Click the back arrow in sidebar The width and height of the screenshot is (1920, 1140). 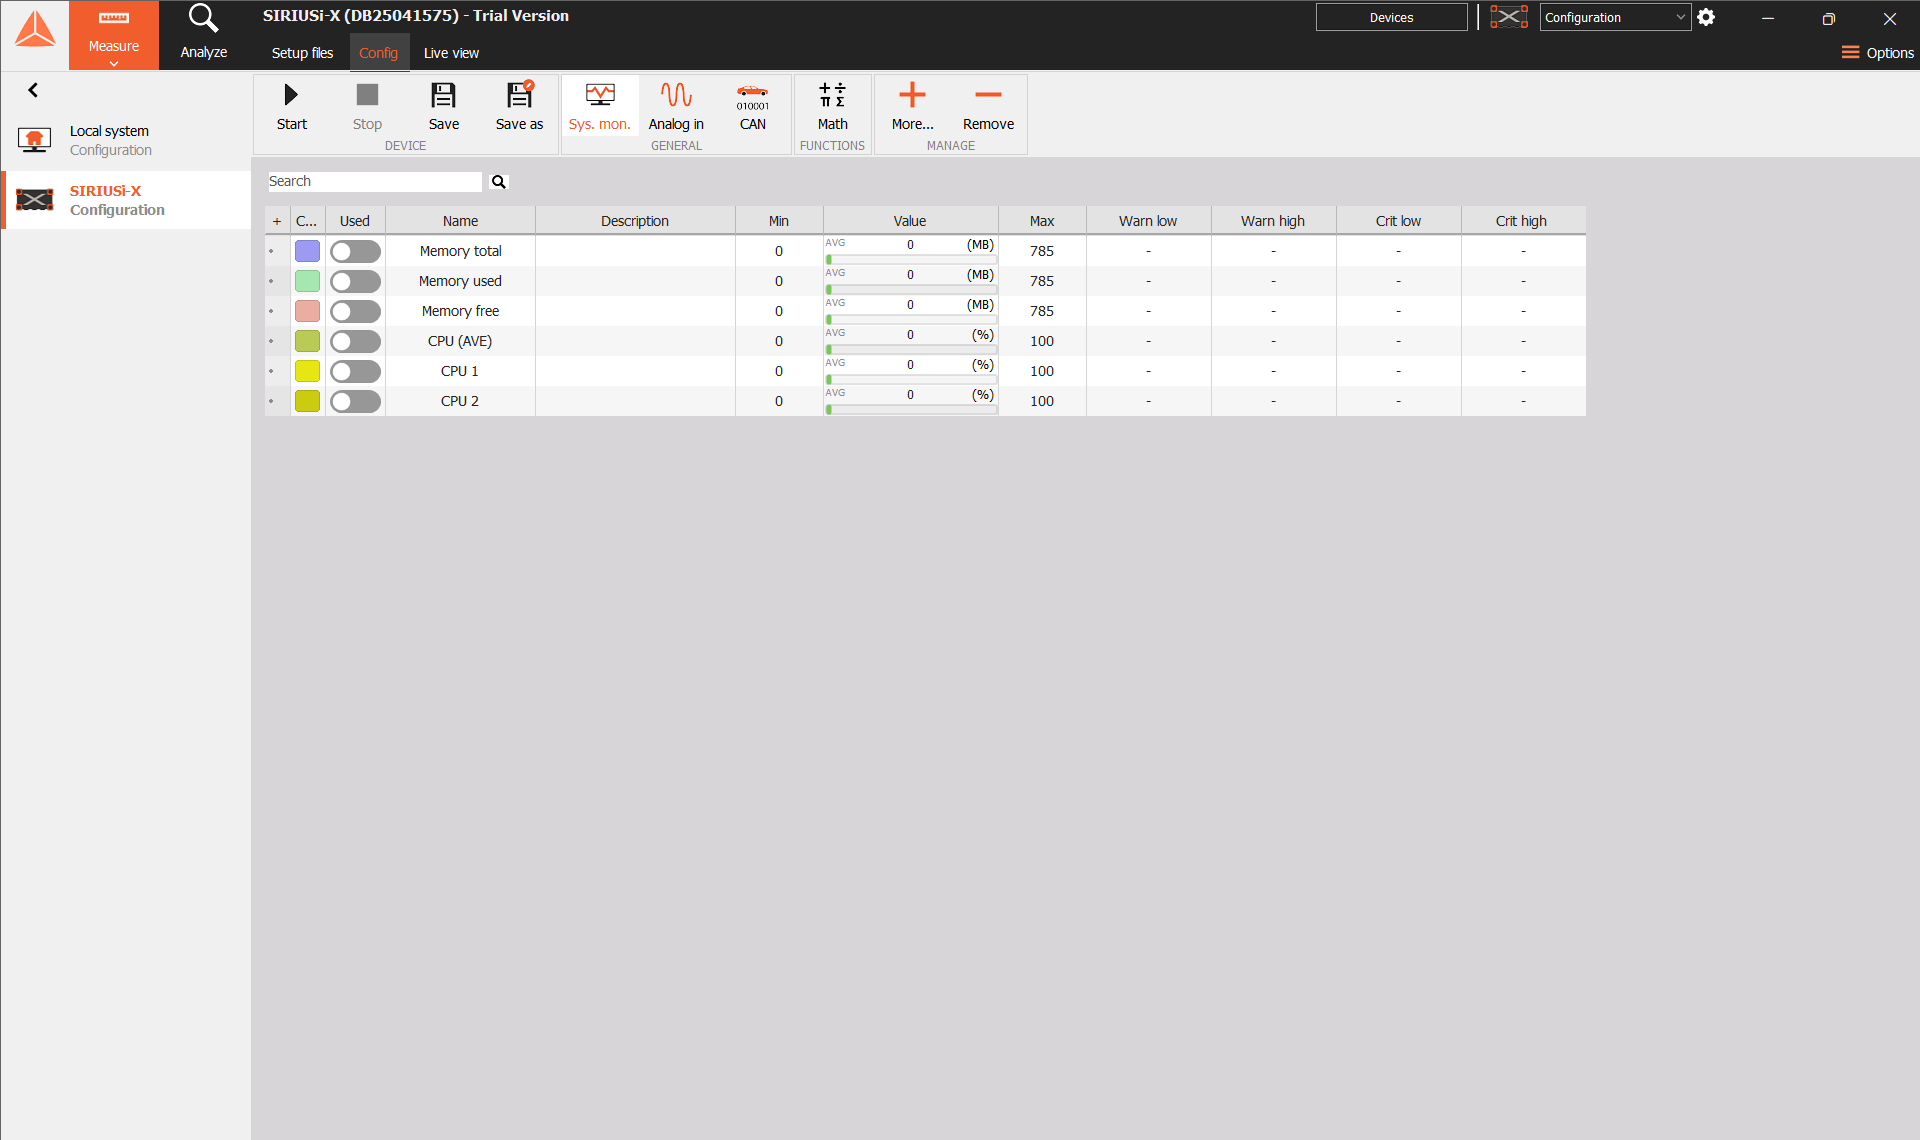pos(33,90)
